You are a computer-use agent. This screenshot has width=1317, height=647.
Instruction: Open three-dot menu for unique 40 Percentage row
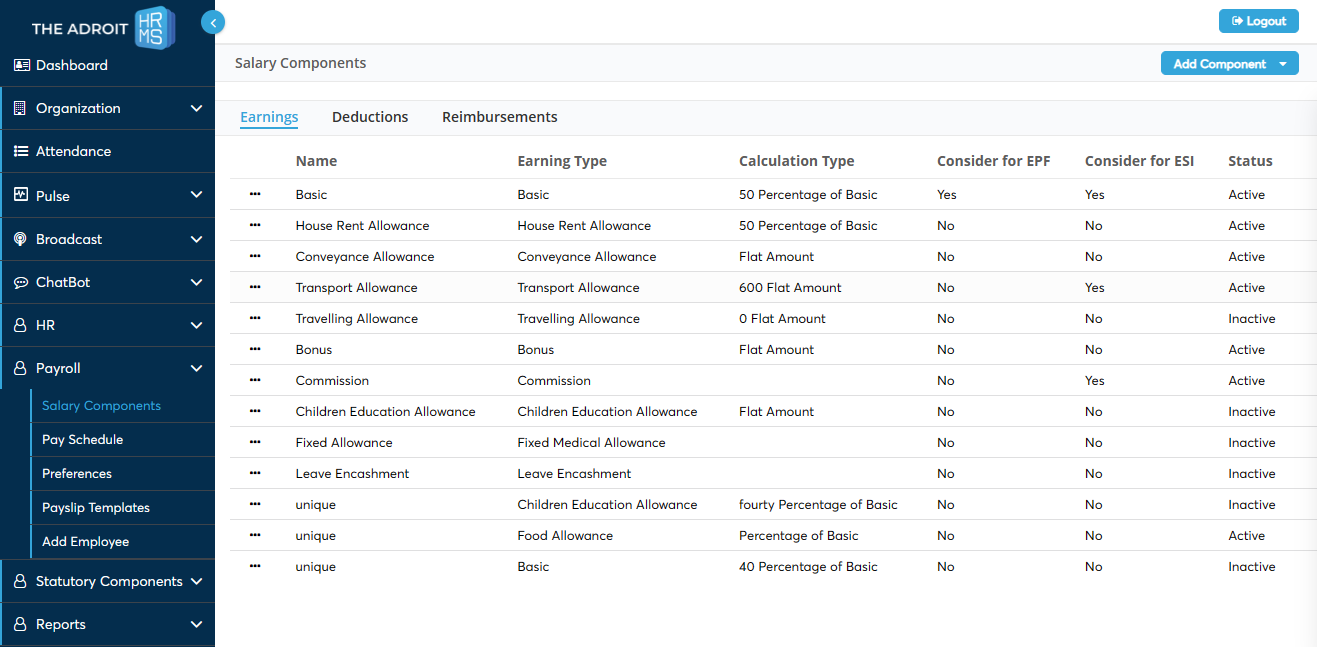(x=255, y=566)
